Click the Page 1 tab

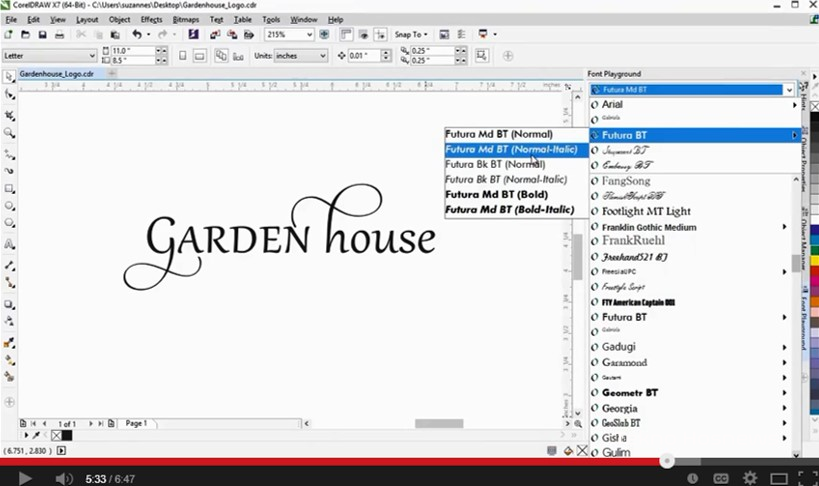coord(136,423)
